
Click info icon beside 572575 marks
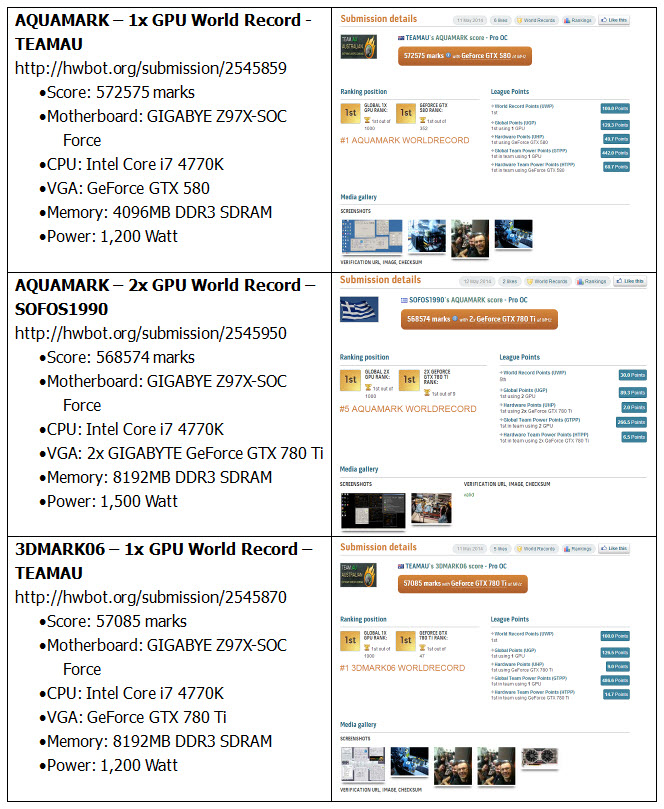pyautogui.click(x=448, y=56)
